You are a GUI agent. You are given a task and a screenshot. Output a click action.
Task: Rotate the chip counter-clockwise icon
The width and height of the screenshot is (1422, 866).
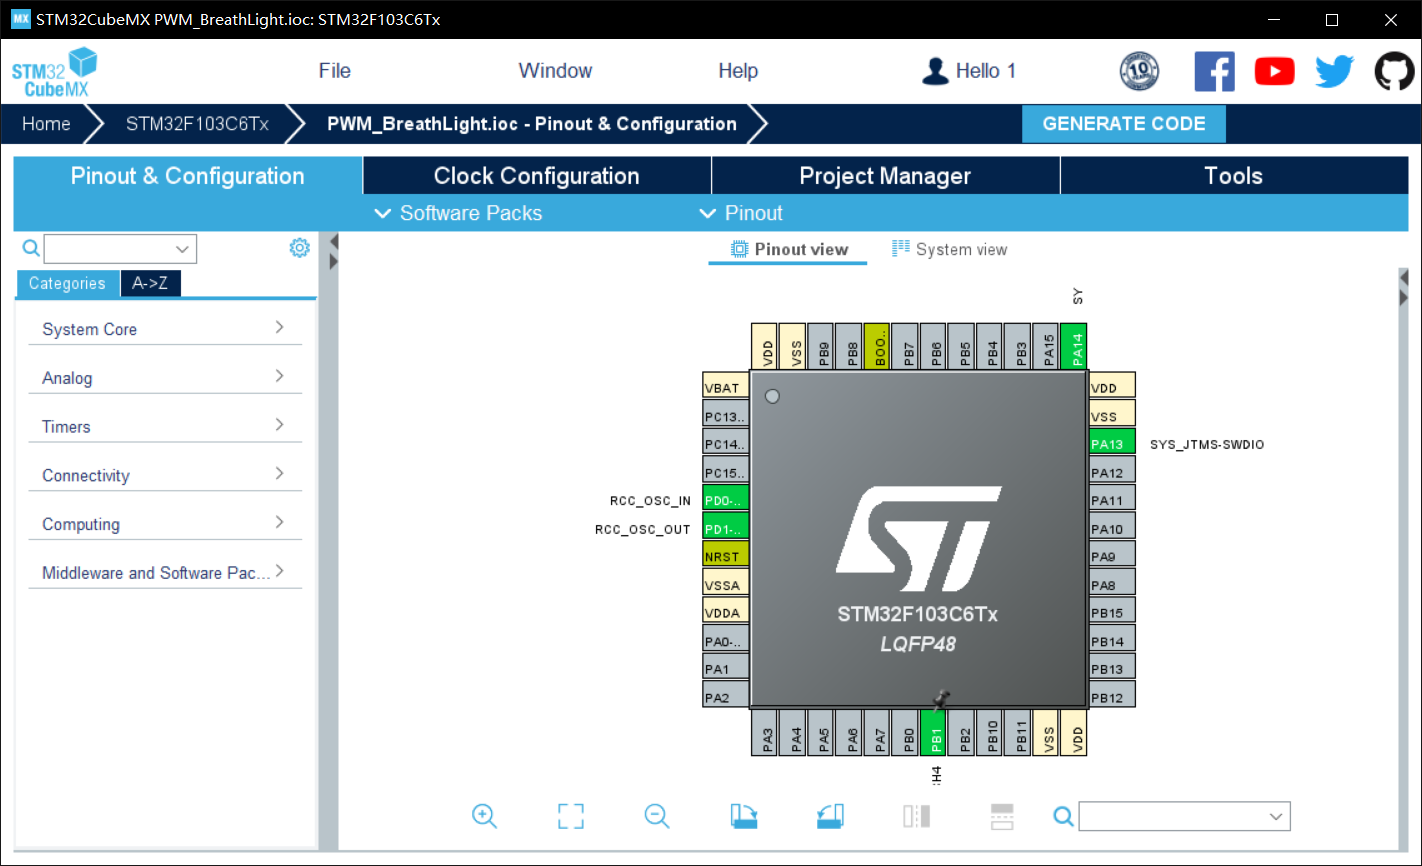[830, 816]
